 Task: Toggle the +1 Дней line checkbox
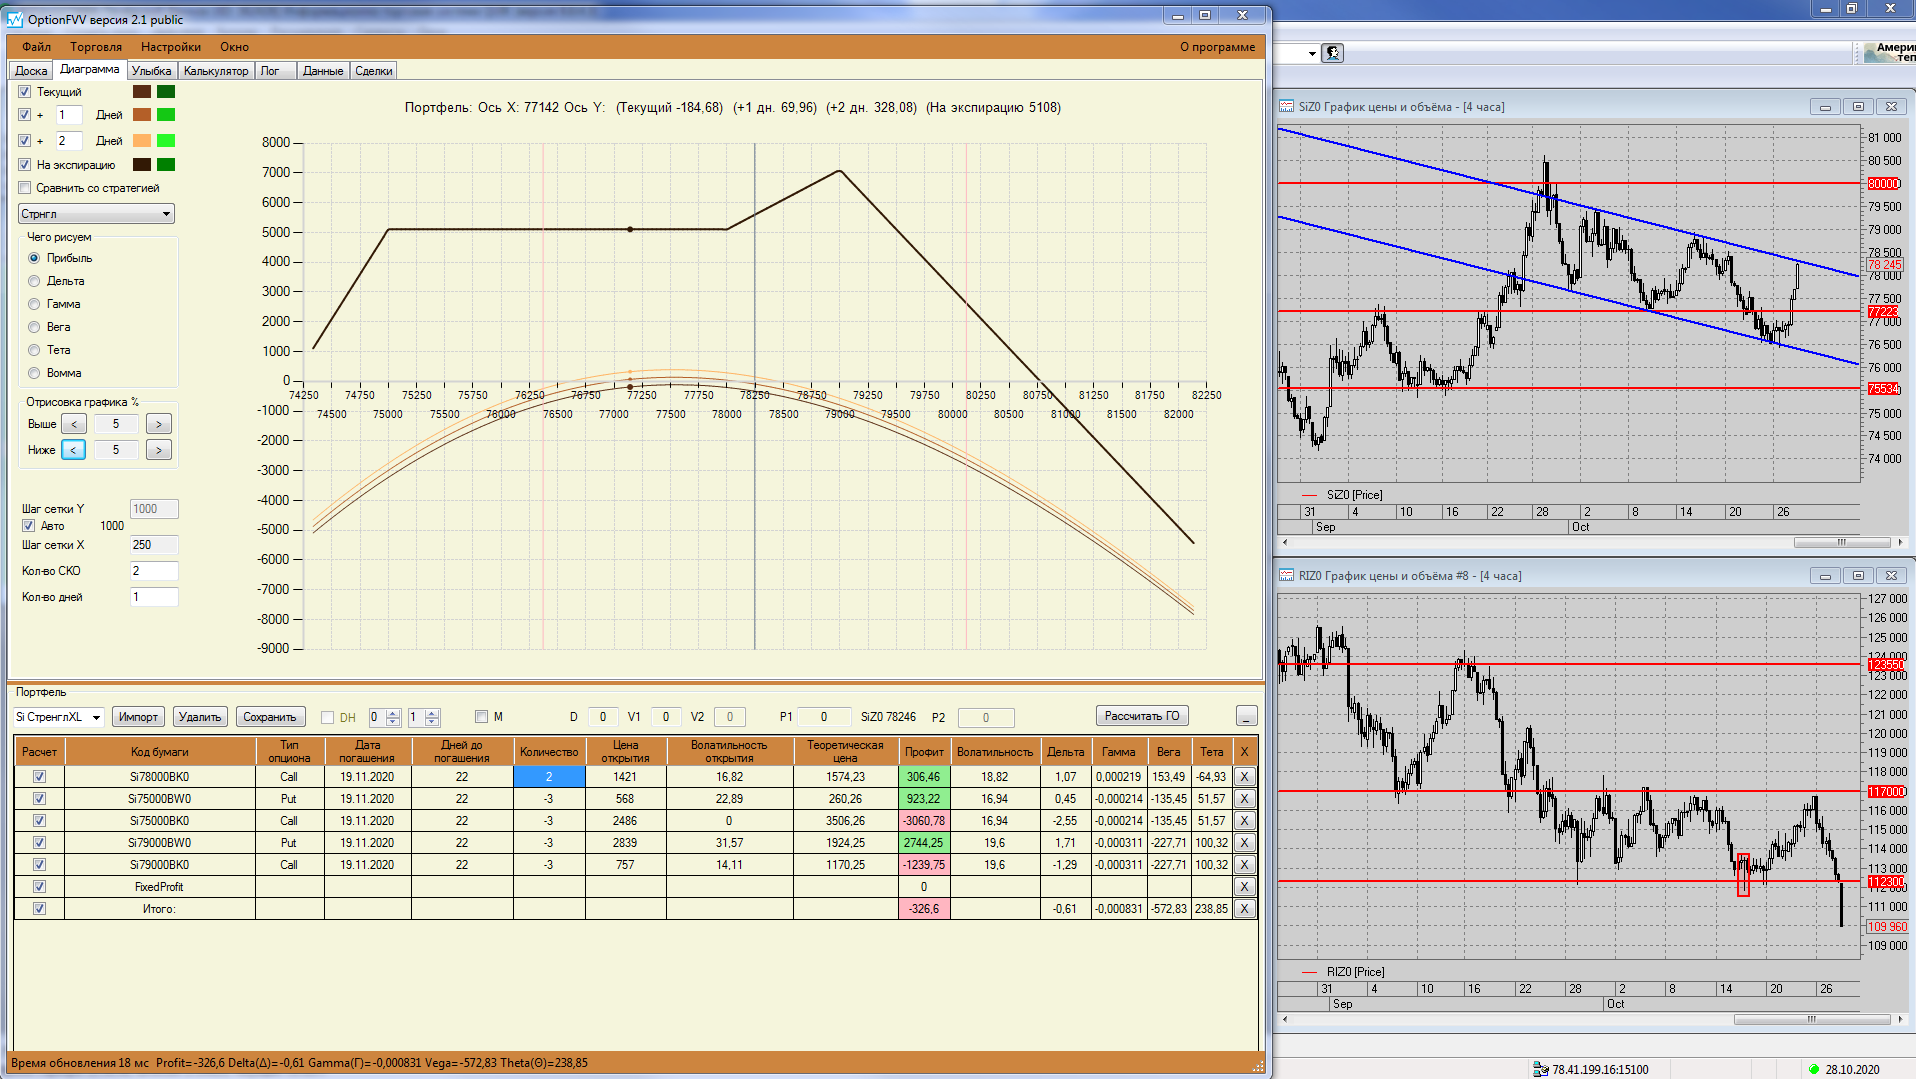[x=25, y=115]
